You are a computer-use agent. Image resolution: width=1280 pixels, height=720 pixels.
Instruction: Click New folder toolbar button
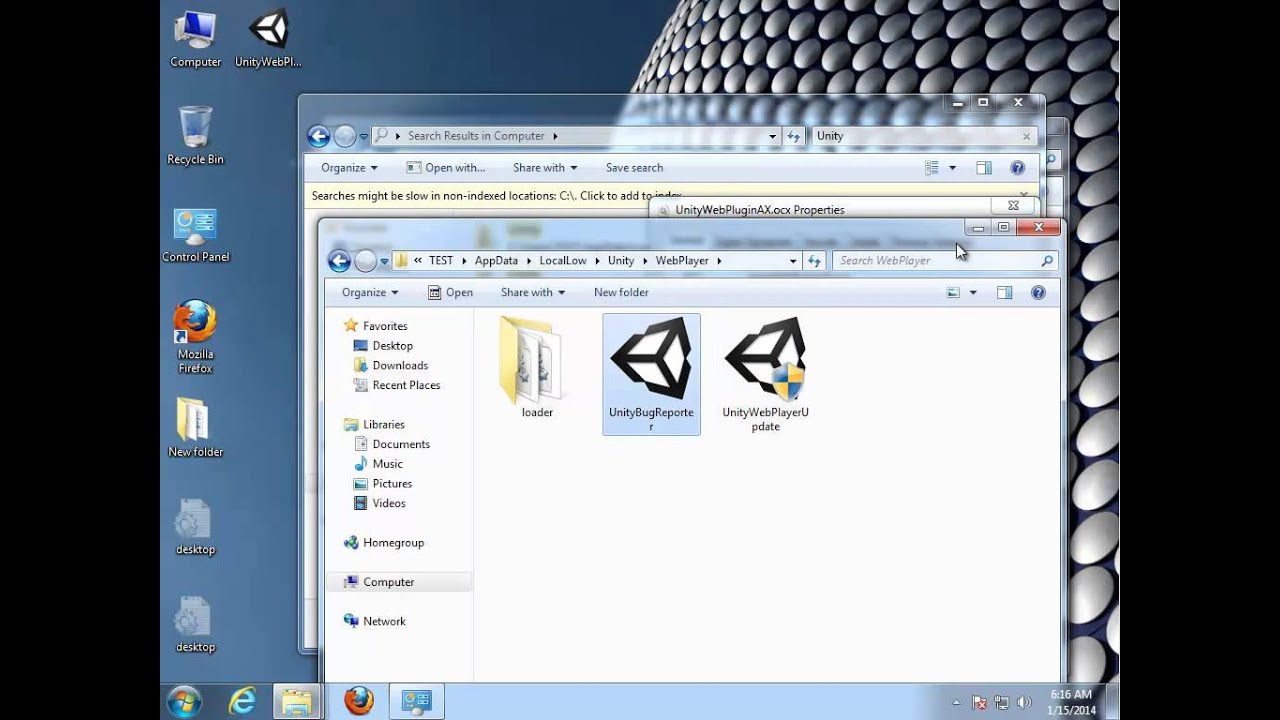(621, 293)
